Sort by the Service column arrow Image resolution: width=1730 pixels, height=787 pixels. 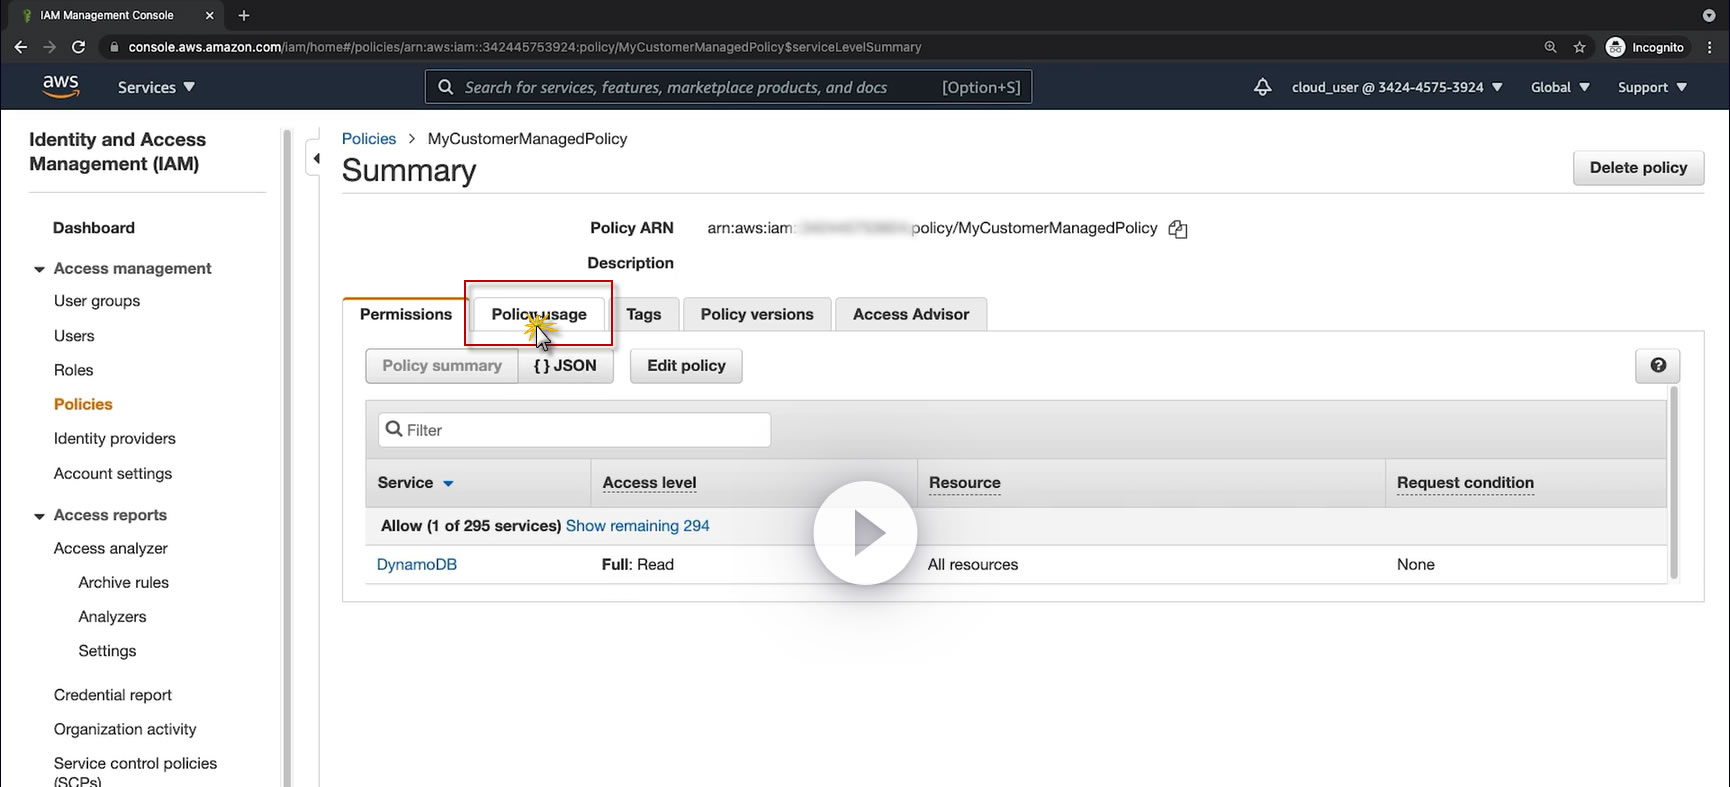448,483
